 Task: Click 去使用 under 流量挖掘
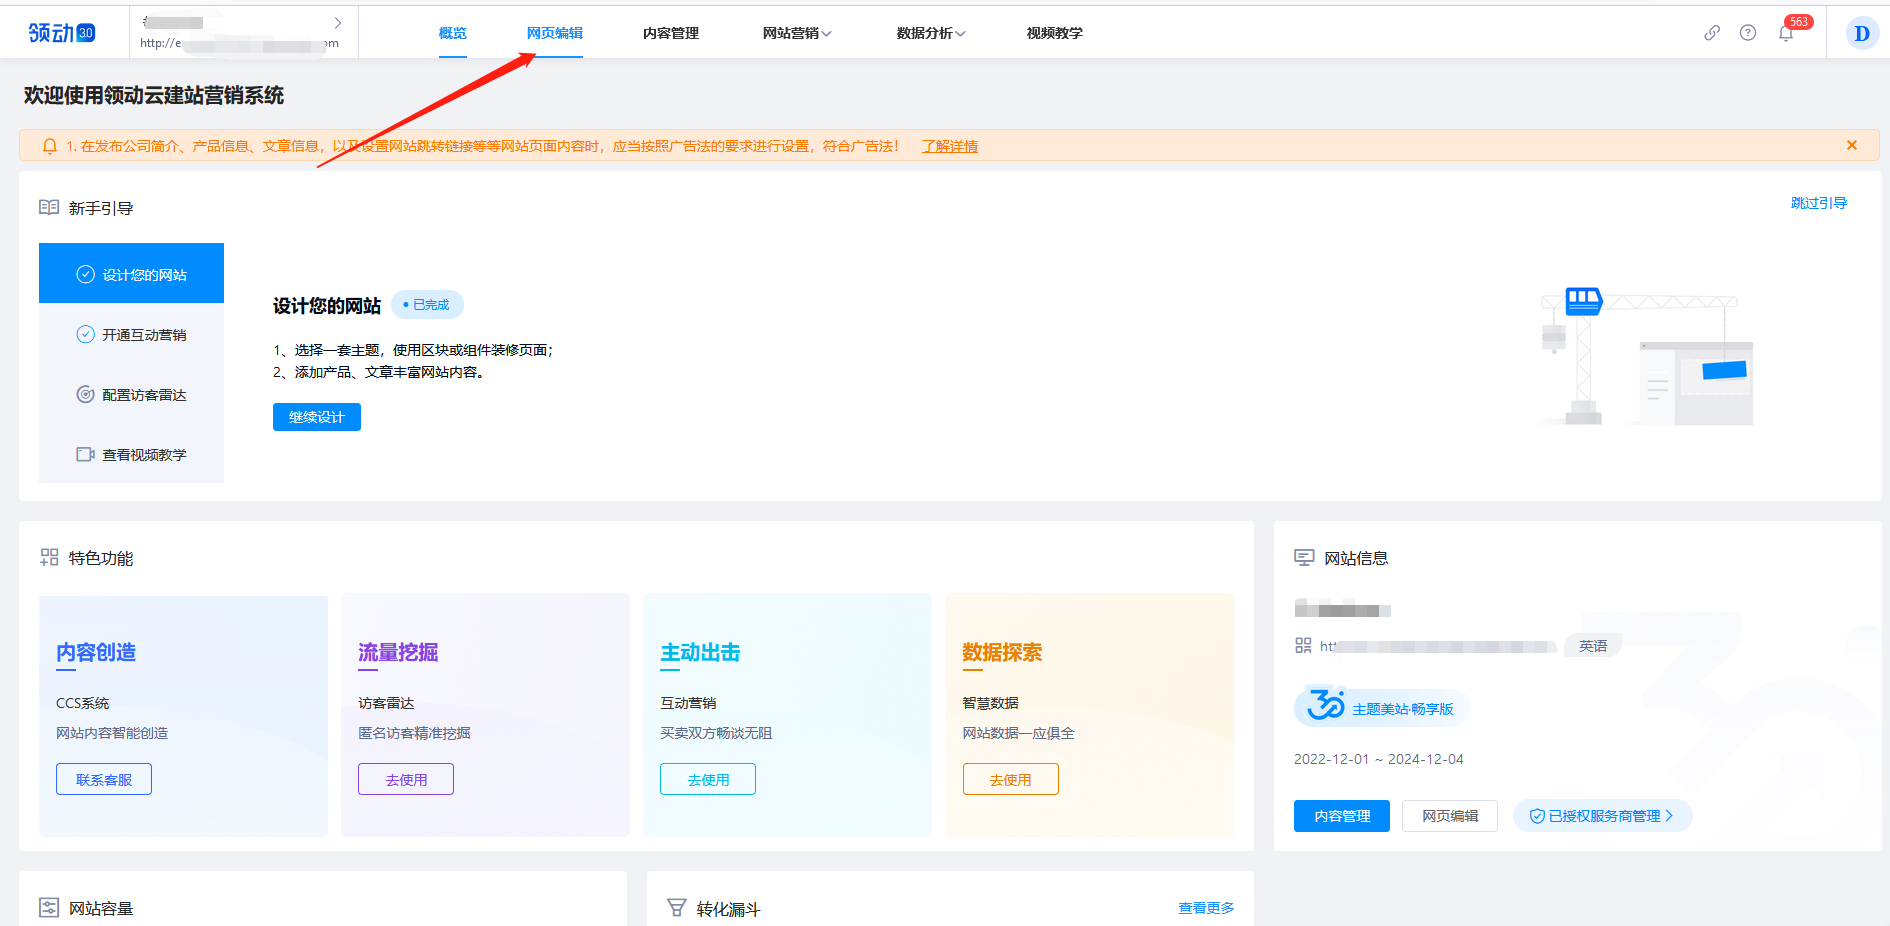click(x=406, y=779)
